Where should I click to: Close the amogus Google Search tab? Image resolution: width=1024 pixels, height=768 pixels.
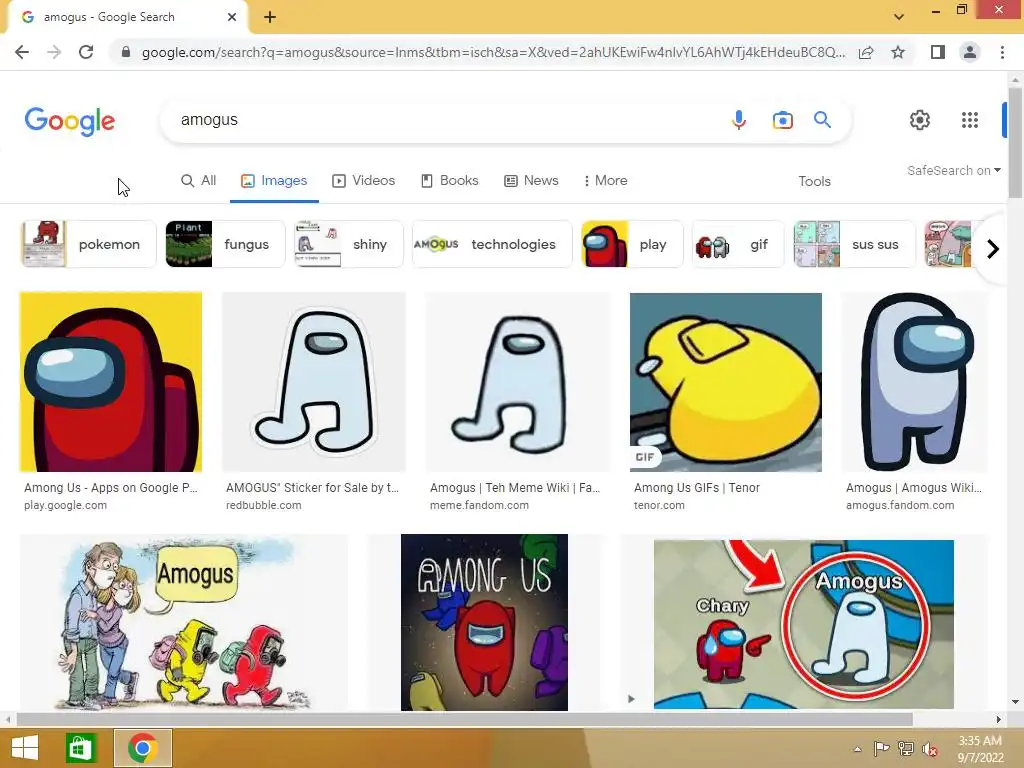click(232, 17)
